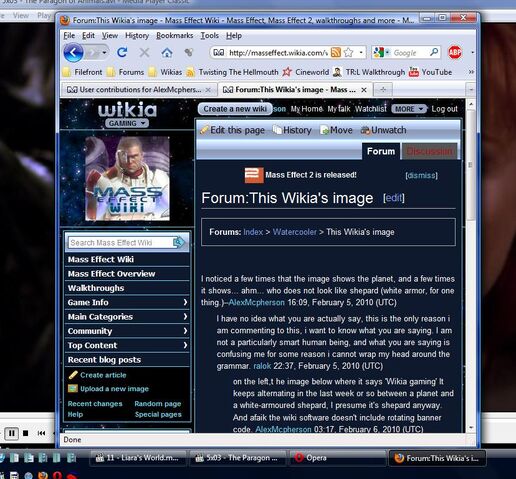516x479 pixels.
Task: Stop playback in Media Player Classic
Action: pyautogui.click(x=26, y=433)
